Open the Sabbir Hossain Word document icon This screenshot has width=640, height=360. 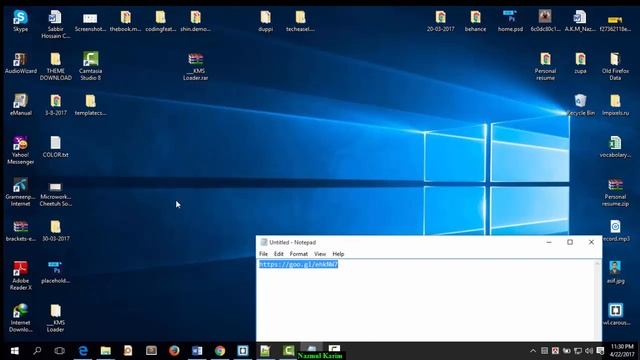tap(56, 24)
